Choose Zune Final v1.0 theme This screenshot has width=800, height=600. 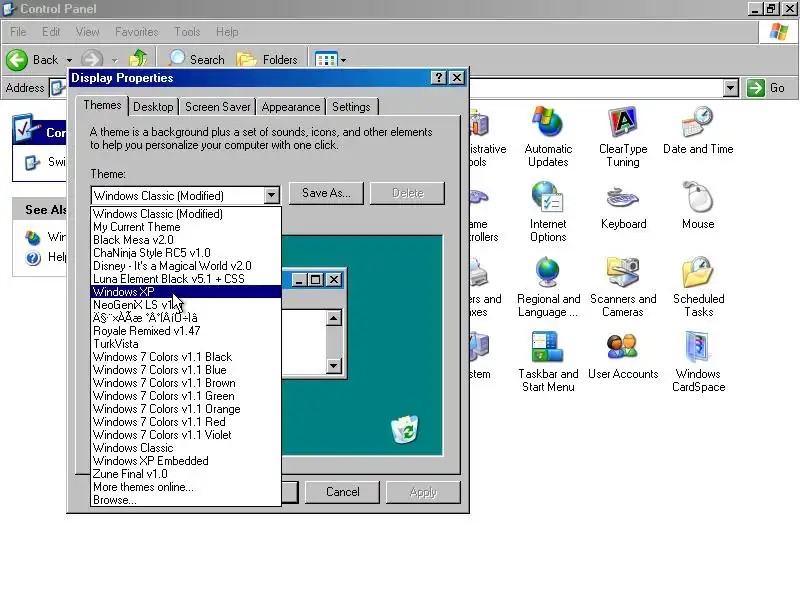pos(186,474)
